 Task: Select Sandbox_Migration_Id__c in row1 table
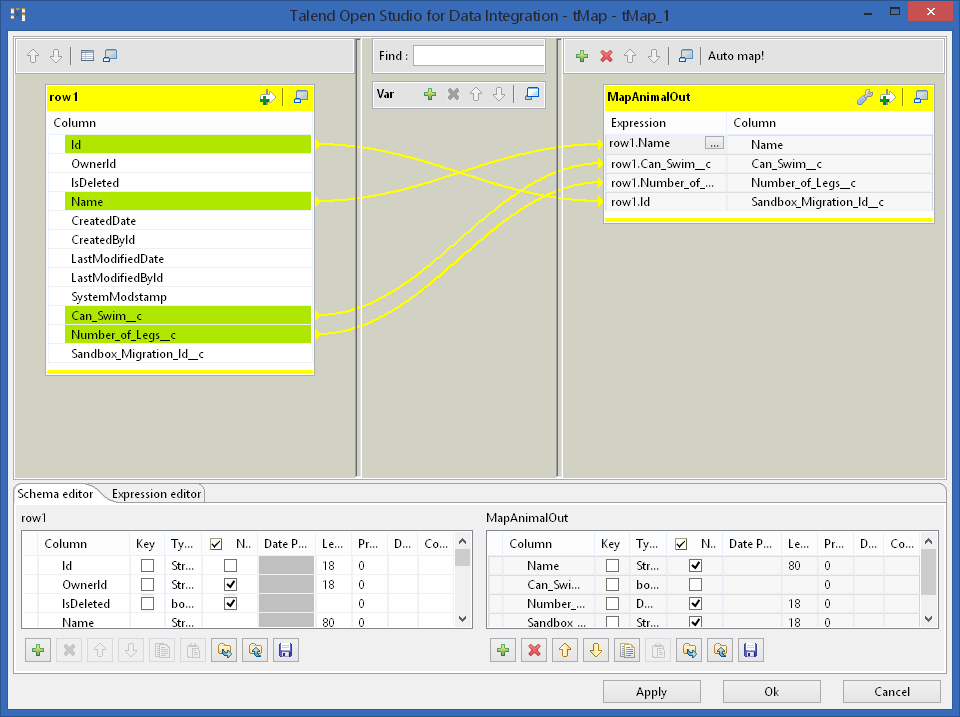(138, 354)
